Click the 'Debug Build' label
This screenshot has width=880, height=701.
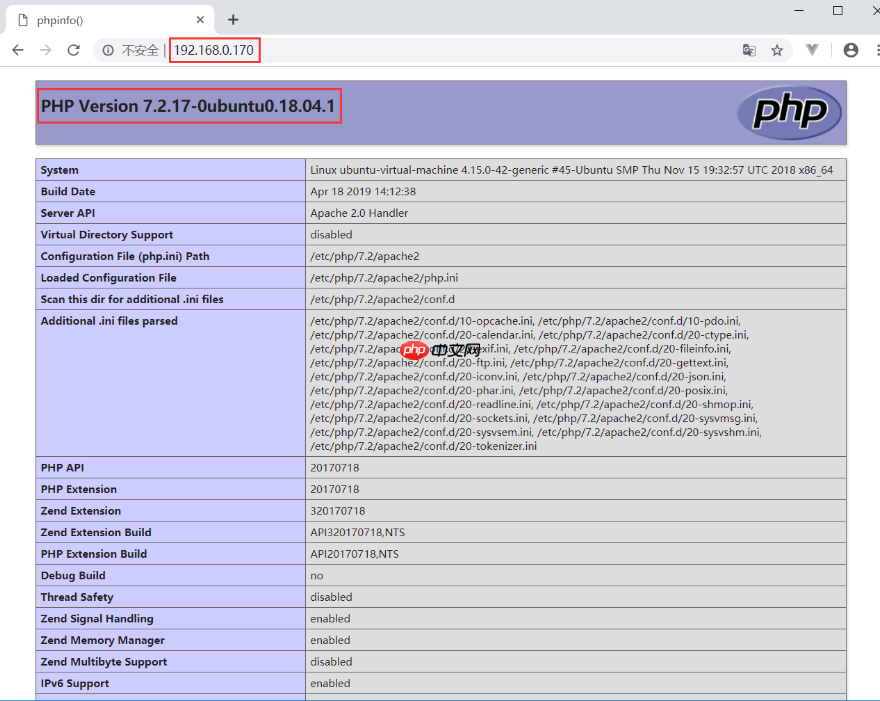(73, 575)
